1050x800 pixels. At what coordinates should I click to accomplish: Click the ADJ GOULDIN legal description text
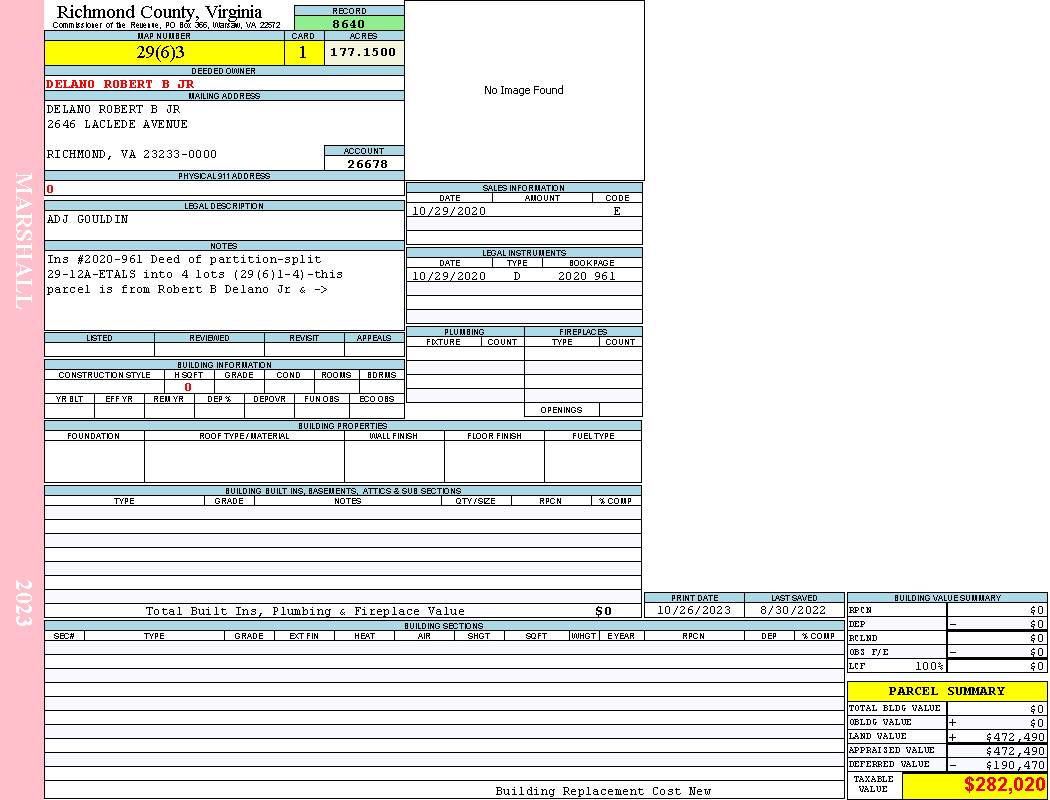pyautogui.click(x=88, y=219)
